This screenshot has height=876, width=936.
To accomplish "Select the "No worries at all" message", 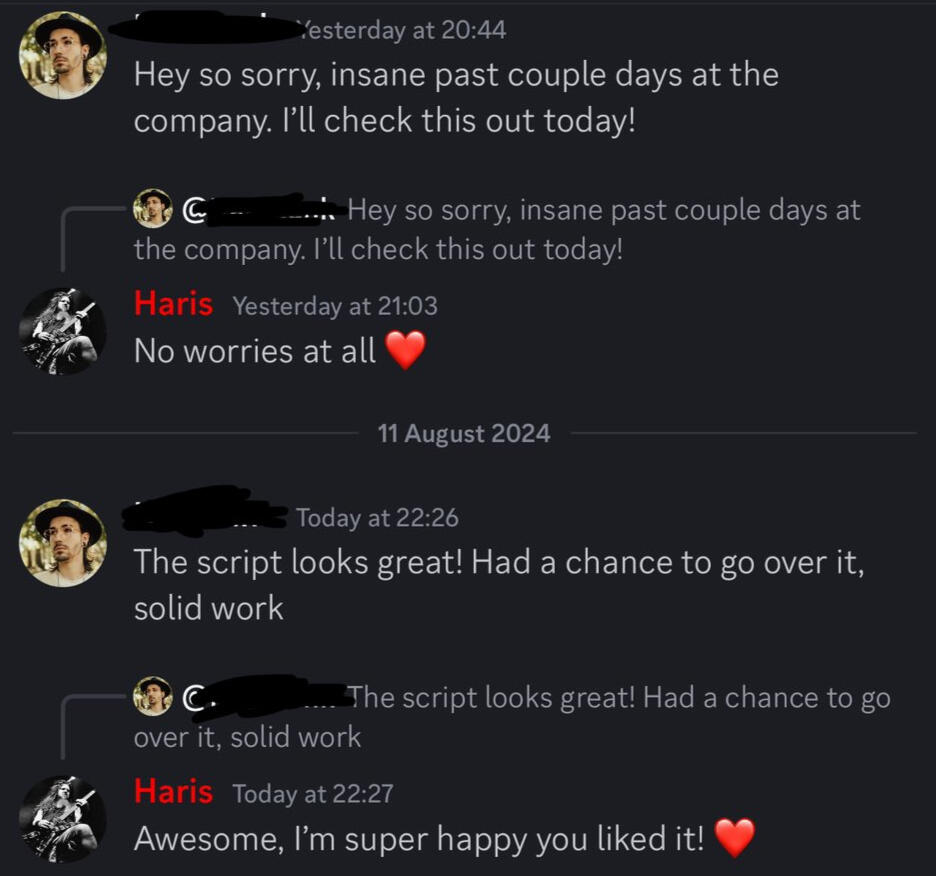I will pos(255,351).
